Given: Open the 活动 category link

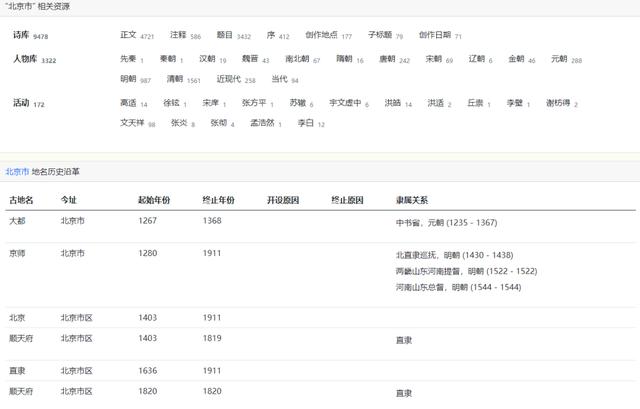Looking at the screenshot, I should click(x=21, y=102).
